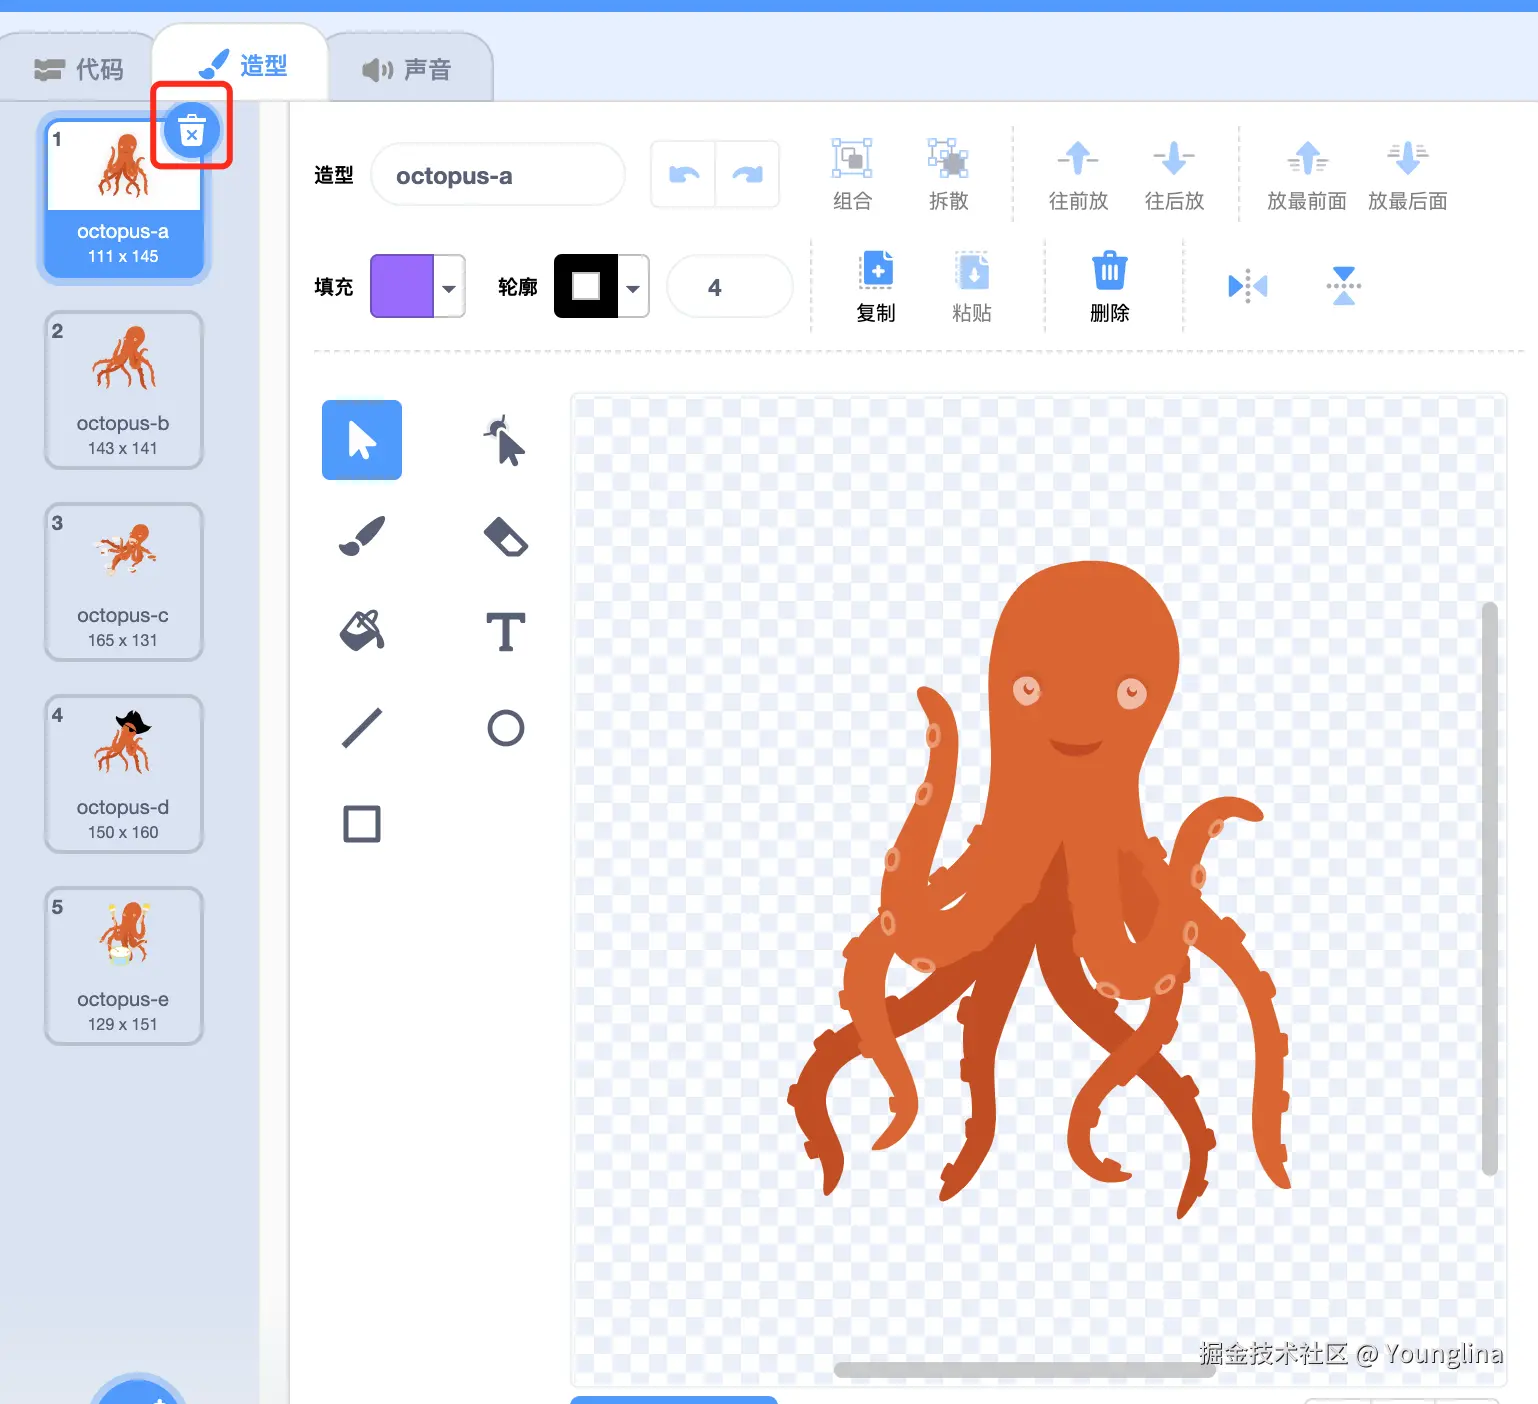Click the outline width field showing 4
Image resolution: width=1538 pixels, height=1404 pixels.
pyautogui.click(x=729, y=287)
